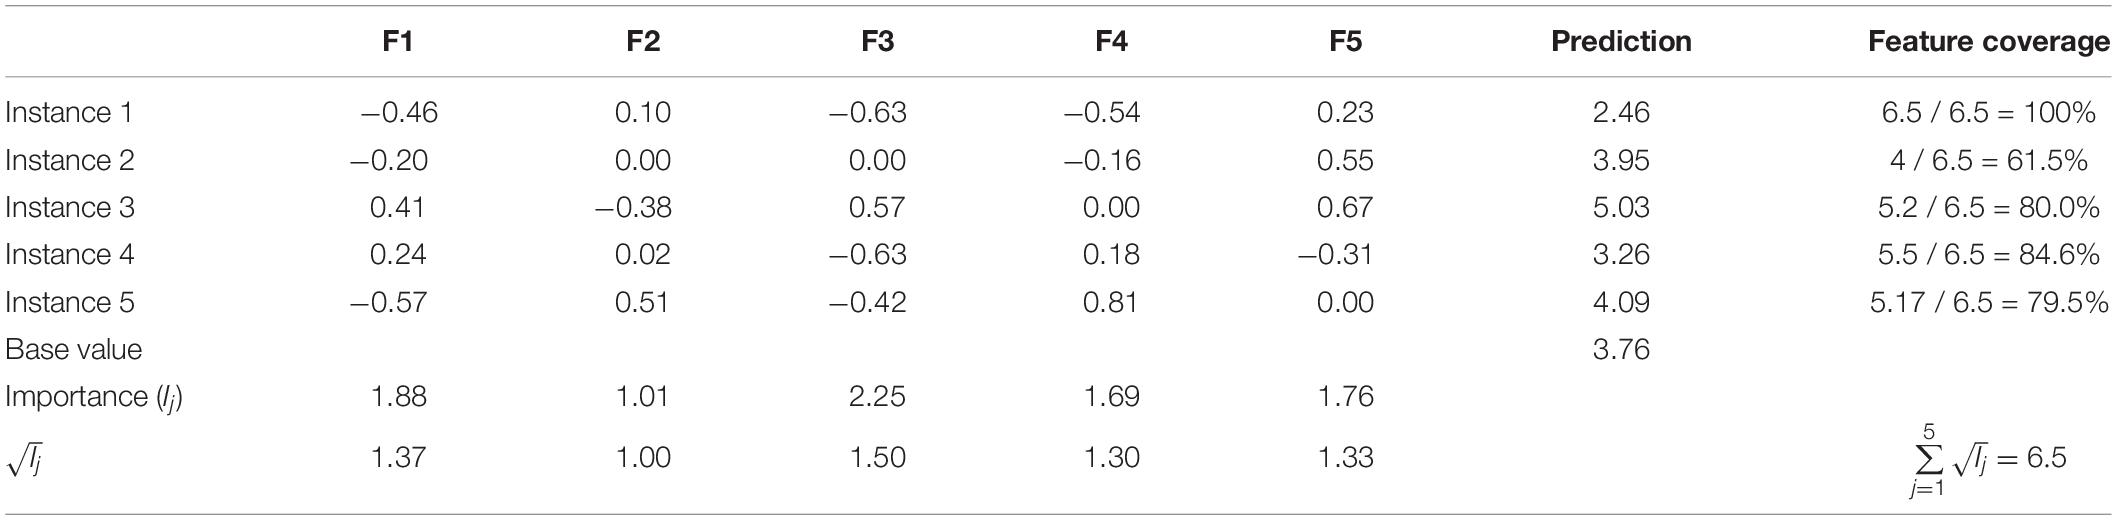Image resolution: width=2117 pixels, height=520 pixels.
Task: Select the Instance 3 row label
Action: (x=69, y=207)
